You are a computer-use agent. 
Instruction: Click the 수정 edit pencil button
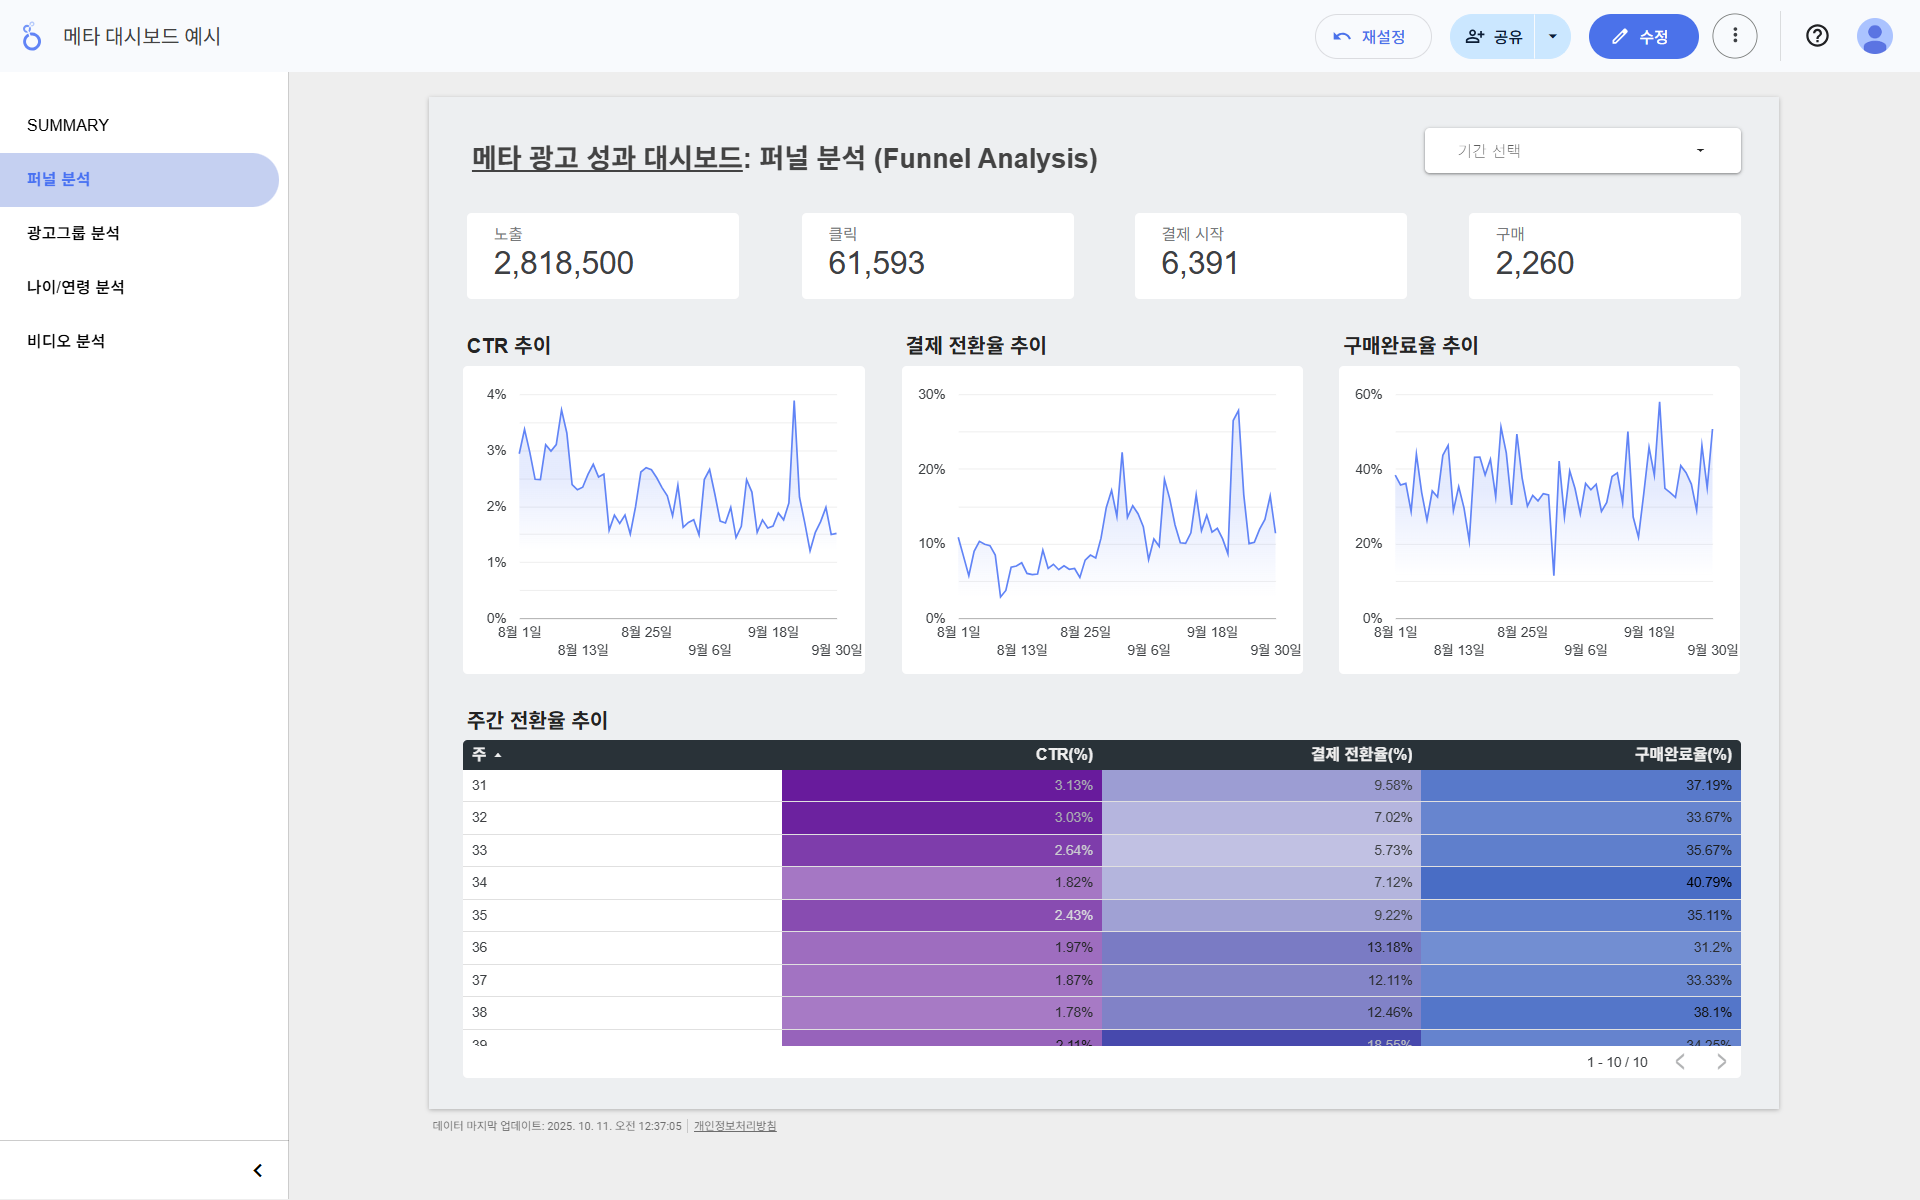(1642, 37)
